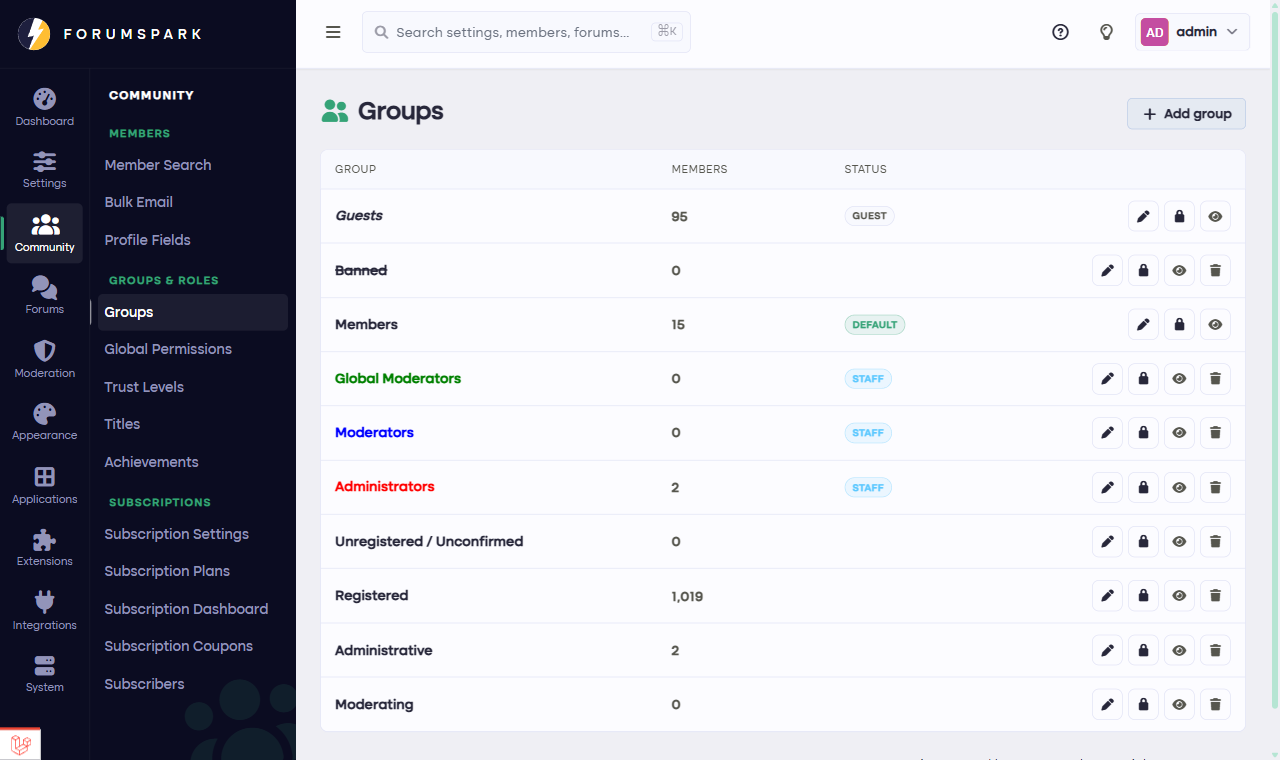Delete the Moderators group
The image size is (1280, 760).
tap(1216, 433)
